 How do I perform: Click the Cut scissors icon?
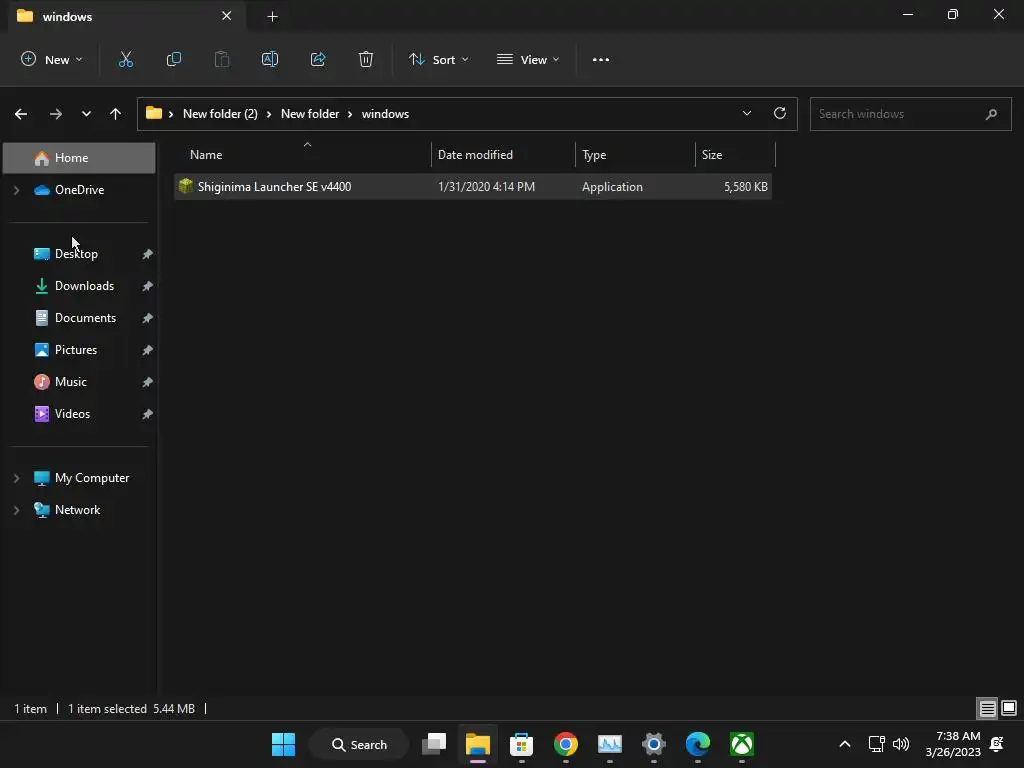(x=125, y=59)
